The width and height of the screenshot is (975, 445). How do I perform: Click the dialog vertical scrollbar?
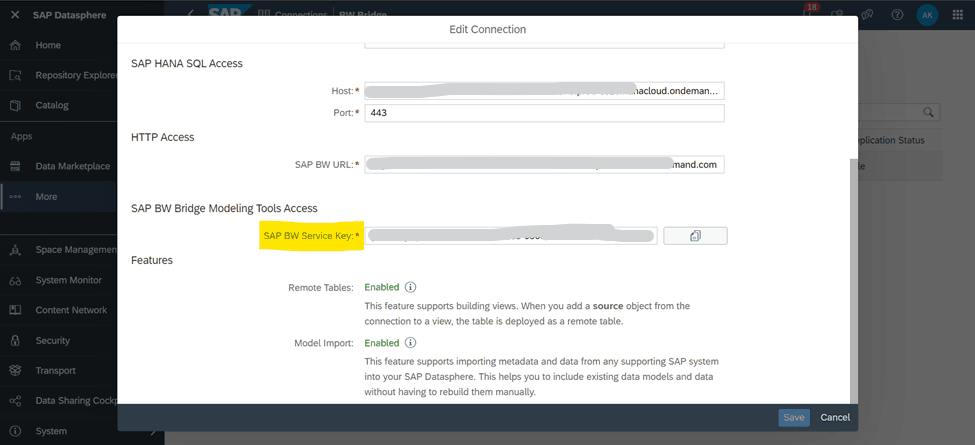(854, 280)
